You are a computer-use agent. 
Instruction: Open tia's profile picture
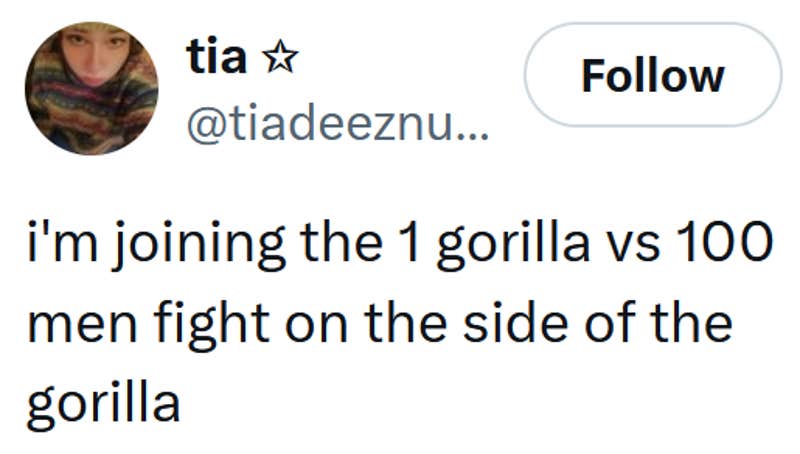pyautogui.click(x=91, y=88)
